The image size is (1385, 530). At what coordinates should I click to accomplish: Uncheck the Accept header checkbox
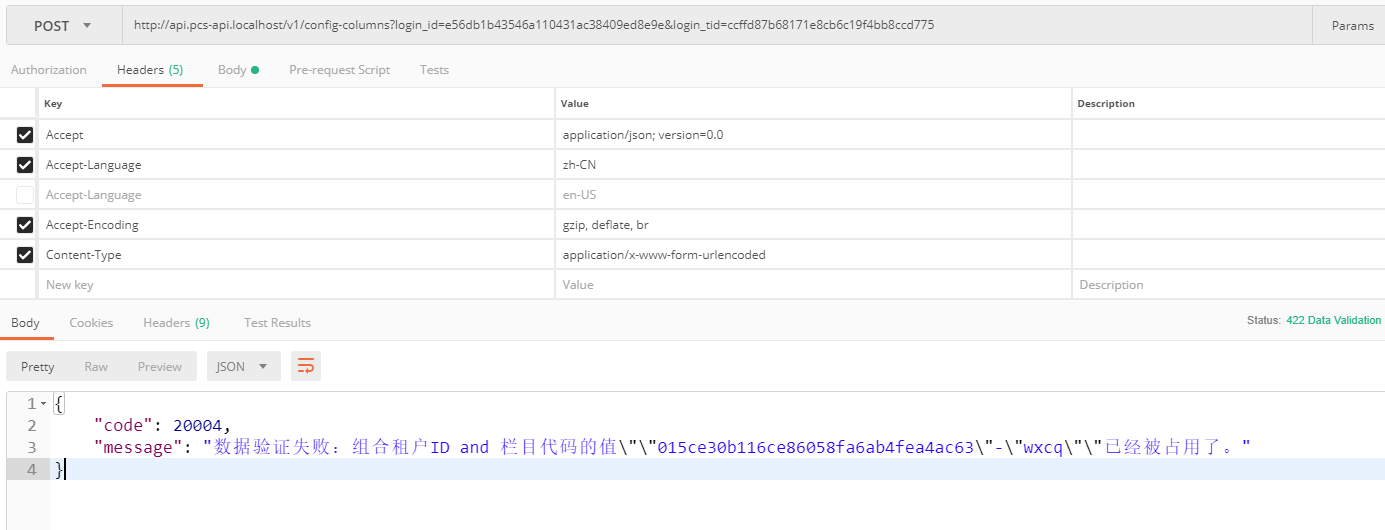pos(25,135)
